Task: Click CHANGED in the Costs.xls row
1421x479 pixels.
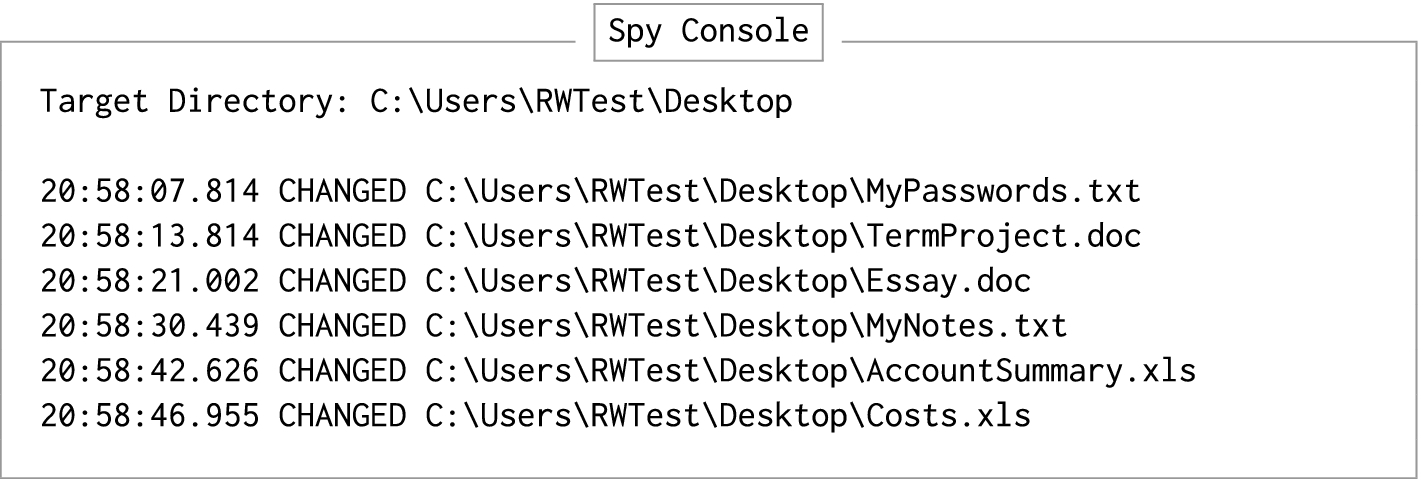Action: point(342,416)
